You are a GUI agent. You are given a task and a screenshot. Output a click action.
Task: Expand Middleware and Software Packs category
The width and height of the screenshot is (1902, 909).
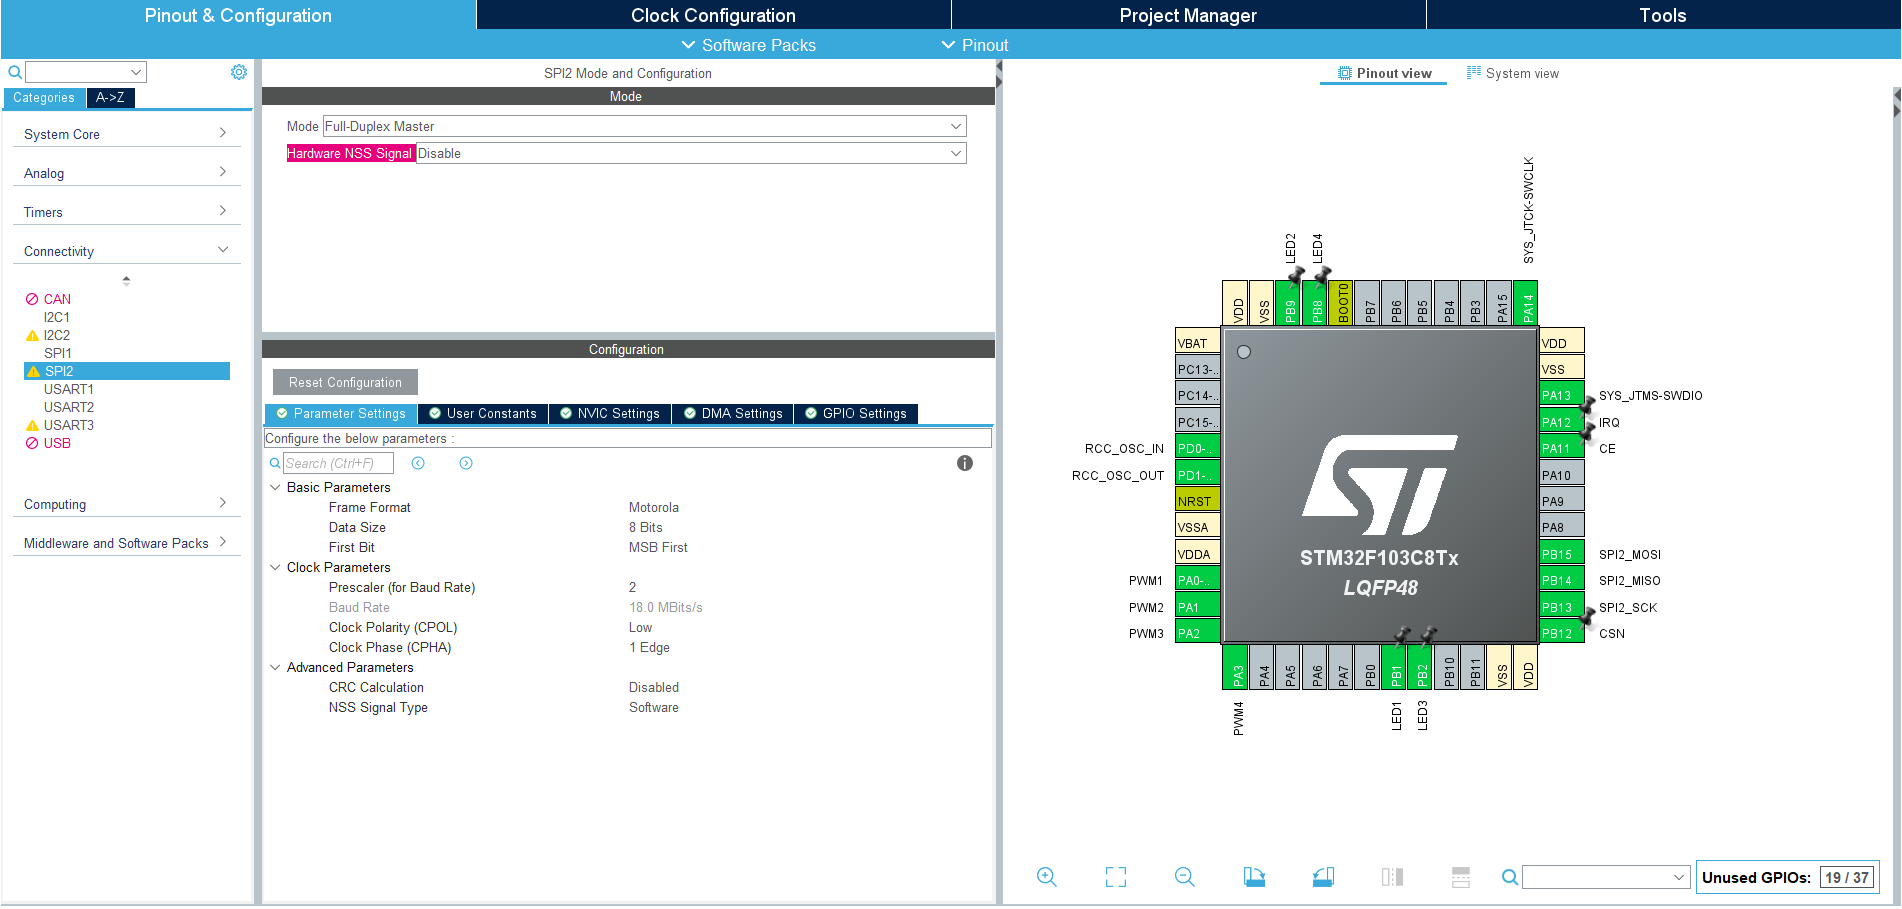point(126,543)
